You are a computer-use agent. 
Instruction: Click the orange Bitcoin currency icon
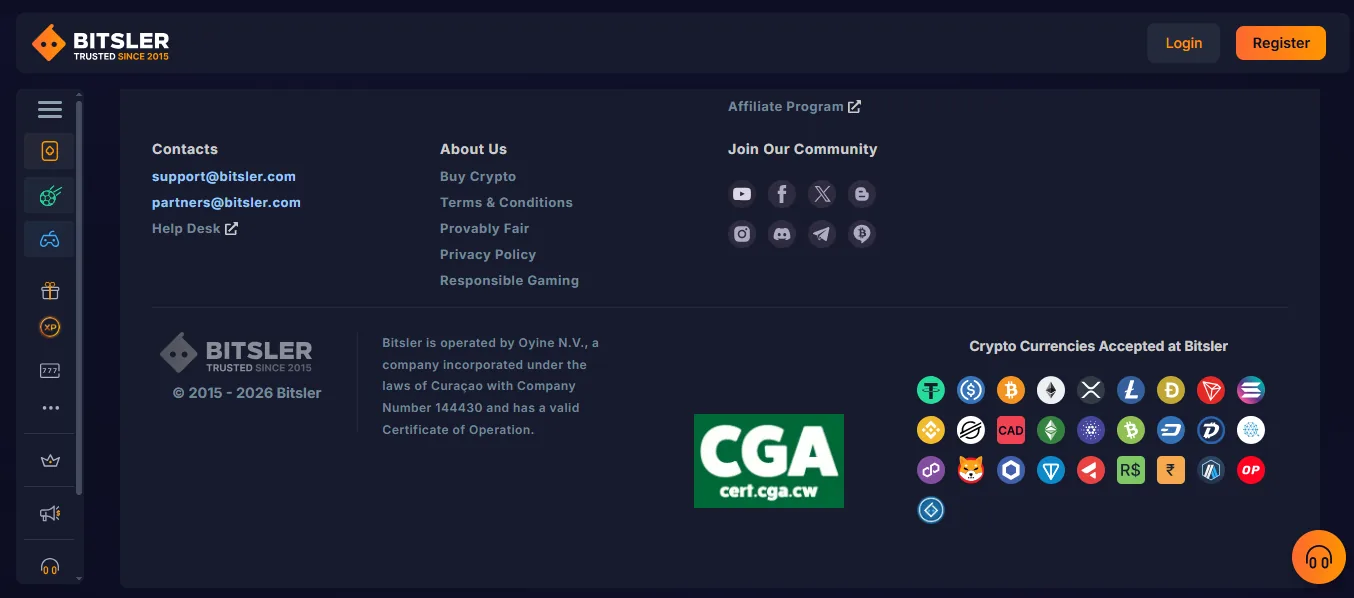click(1011, 390)
